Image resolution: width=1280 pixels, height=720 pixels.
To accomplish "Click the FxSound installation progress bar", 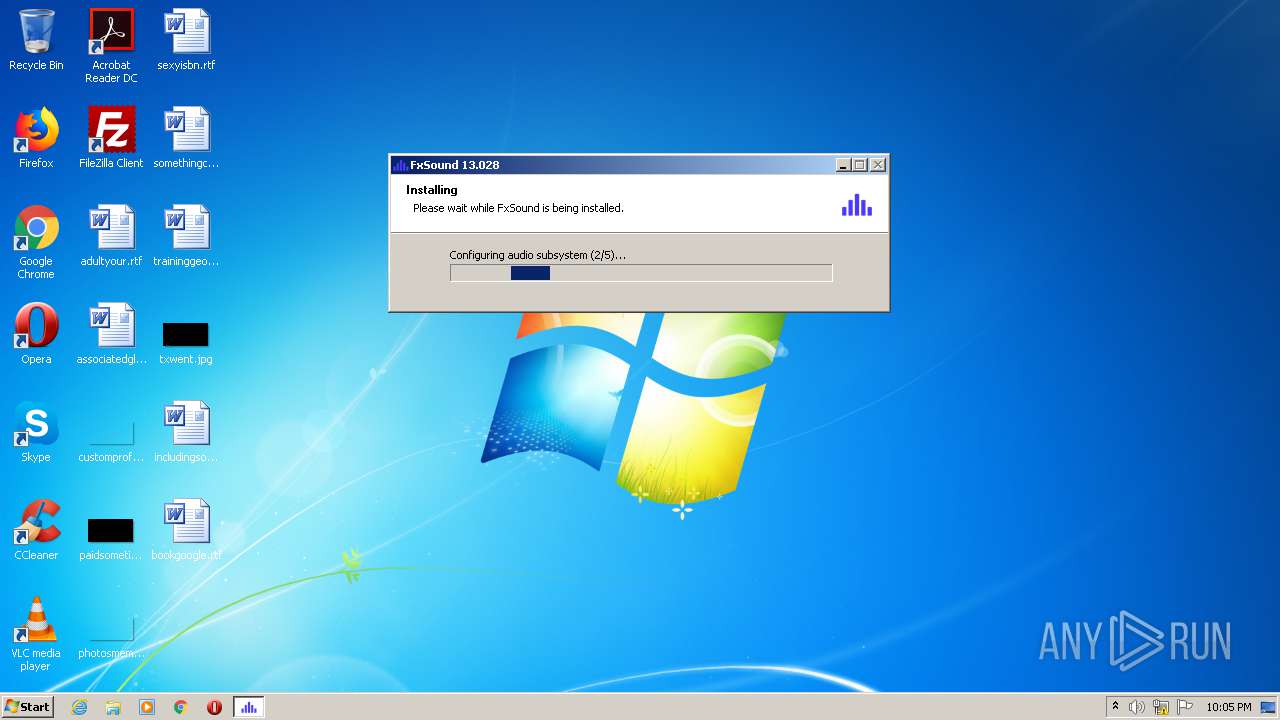I will [x=641, y=273].
